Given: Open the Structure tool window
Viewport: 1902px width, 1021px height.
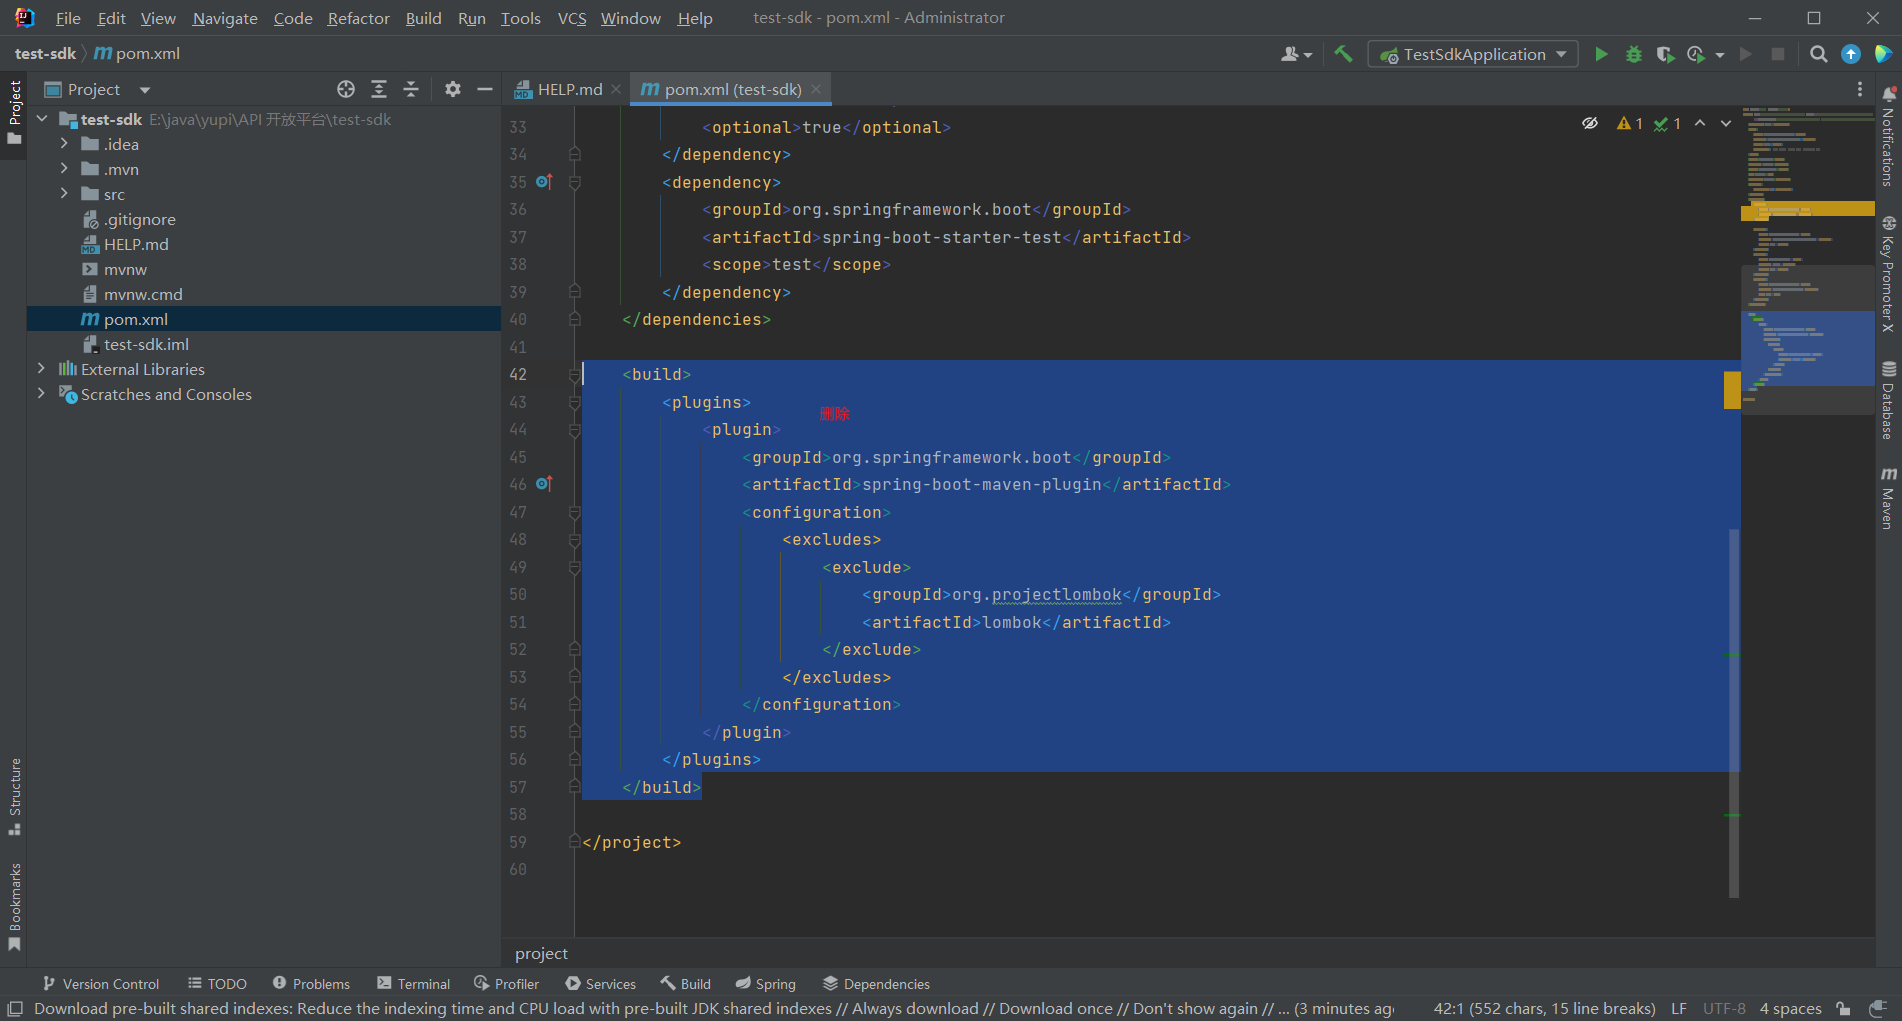Looking at the screenshot, I should coord(14,797).
